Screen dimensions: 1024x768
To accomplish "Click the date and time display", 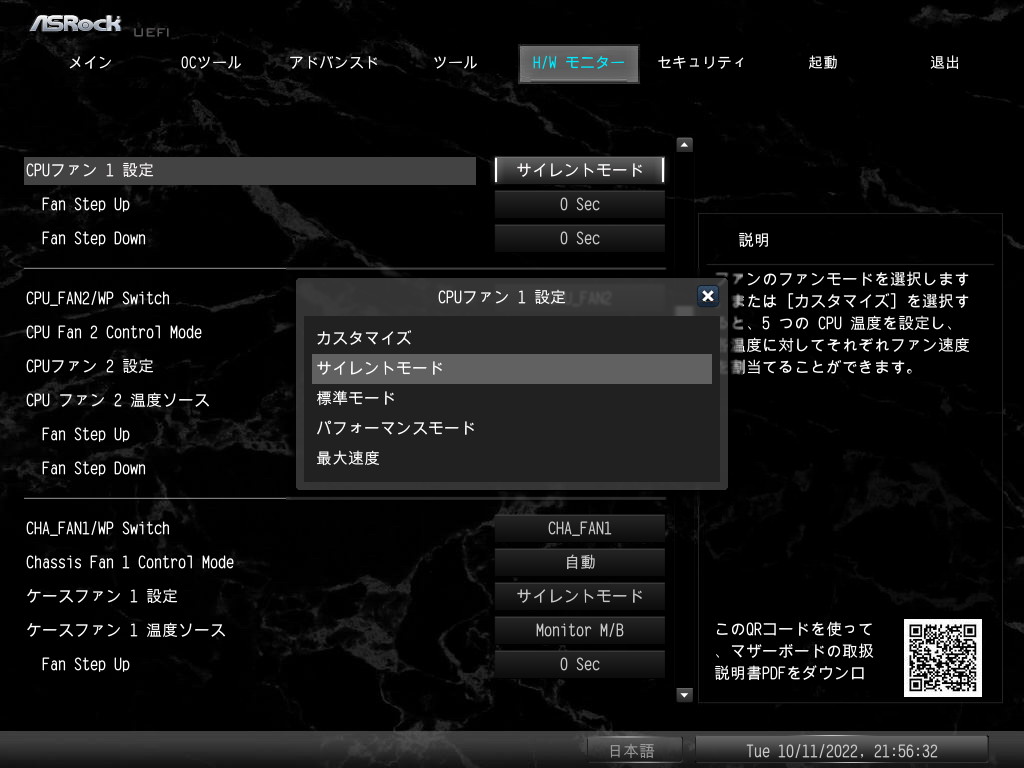I will pyautogui.click(x=842, y=751).
